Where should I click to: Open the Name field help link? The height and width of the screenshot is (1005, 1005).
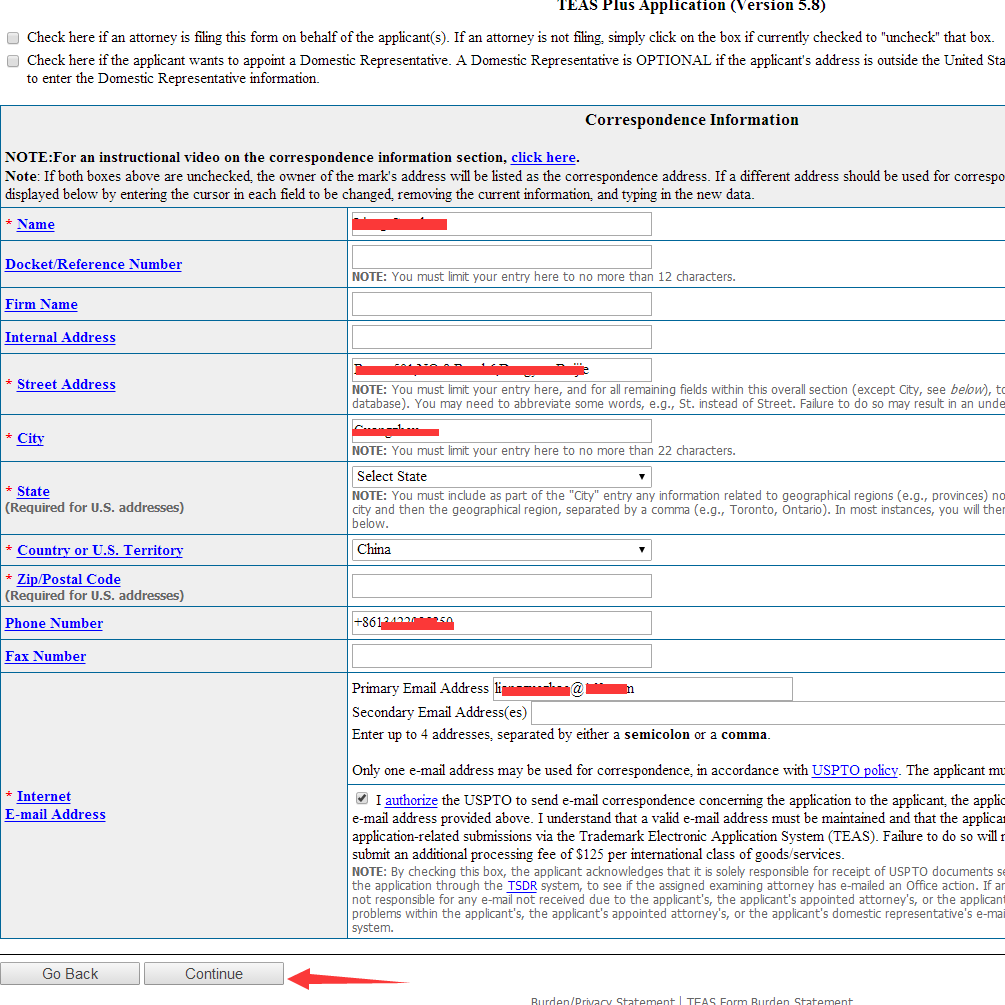[x=36, y=224]
